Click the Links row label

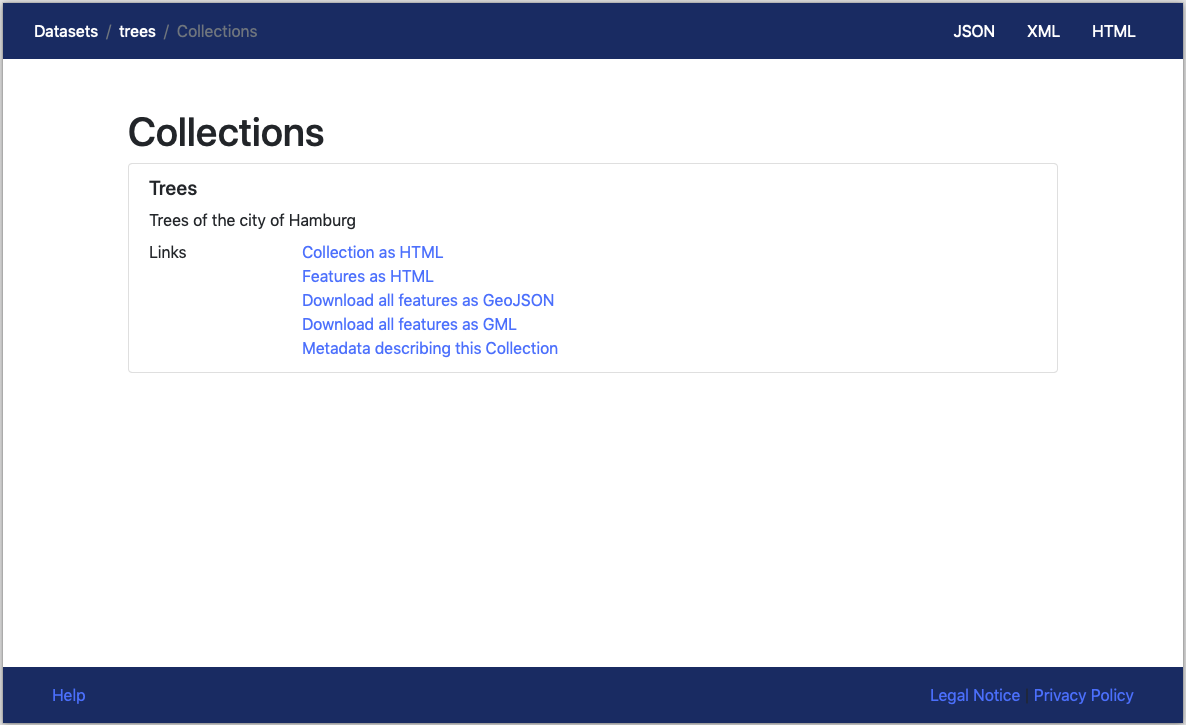coord(167,252)
